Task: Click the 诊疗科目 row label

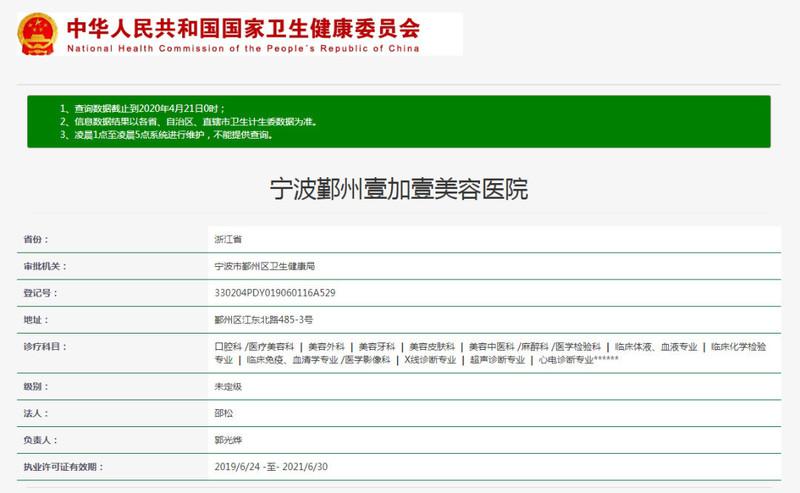Action: [45, 346]
